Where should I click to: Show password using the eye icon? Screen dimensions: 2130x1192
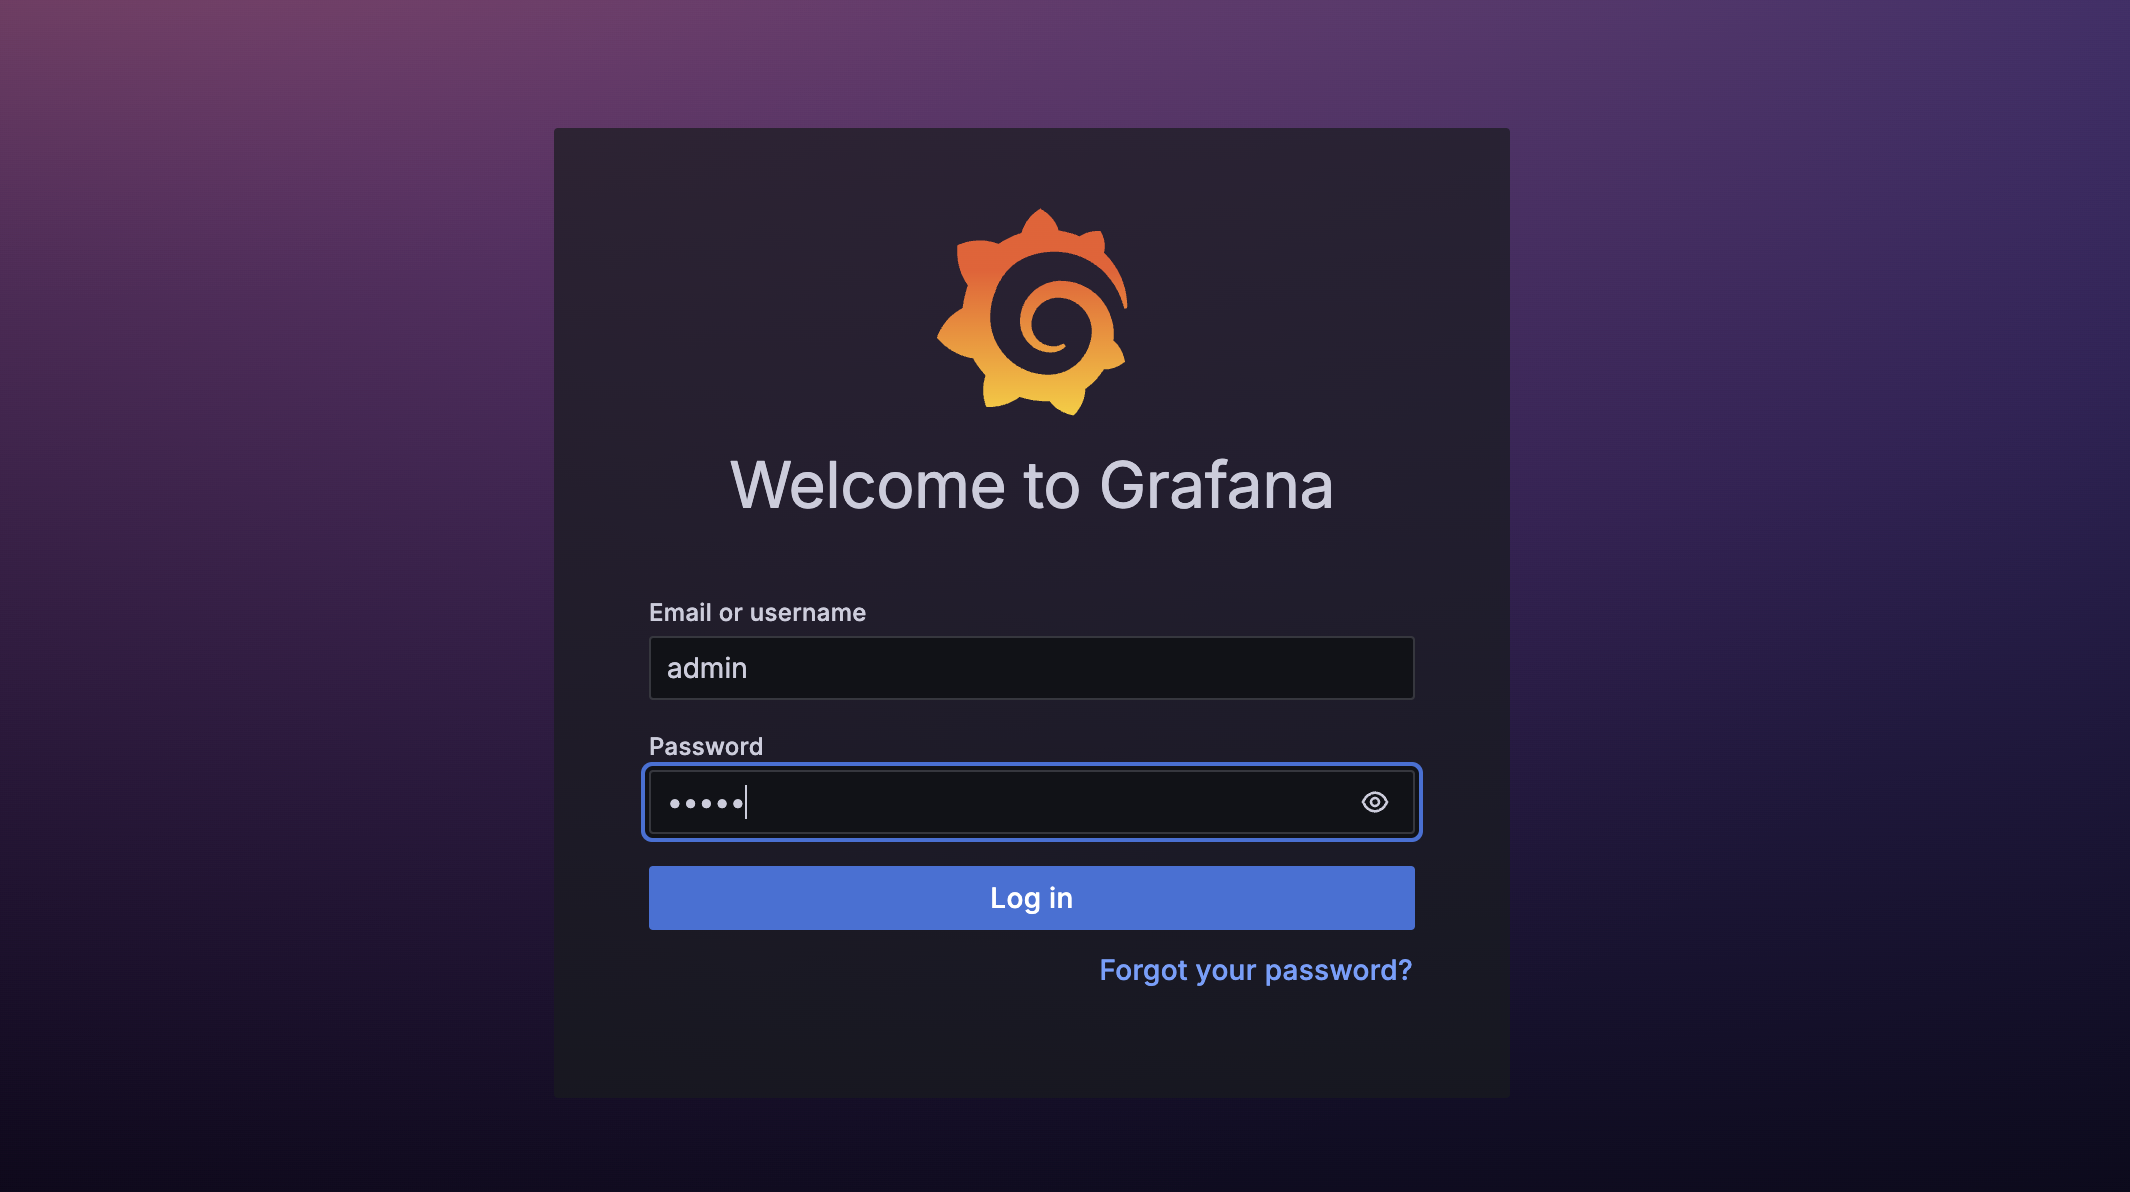1375,802
